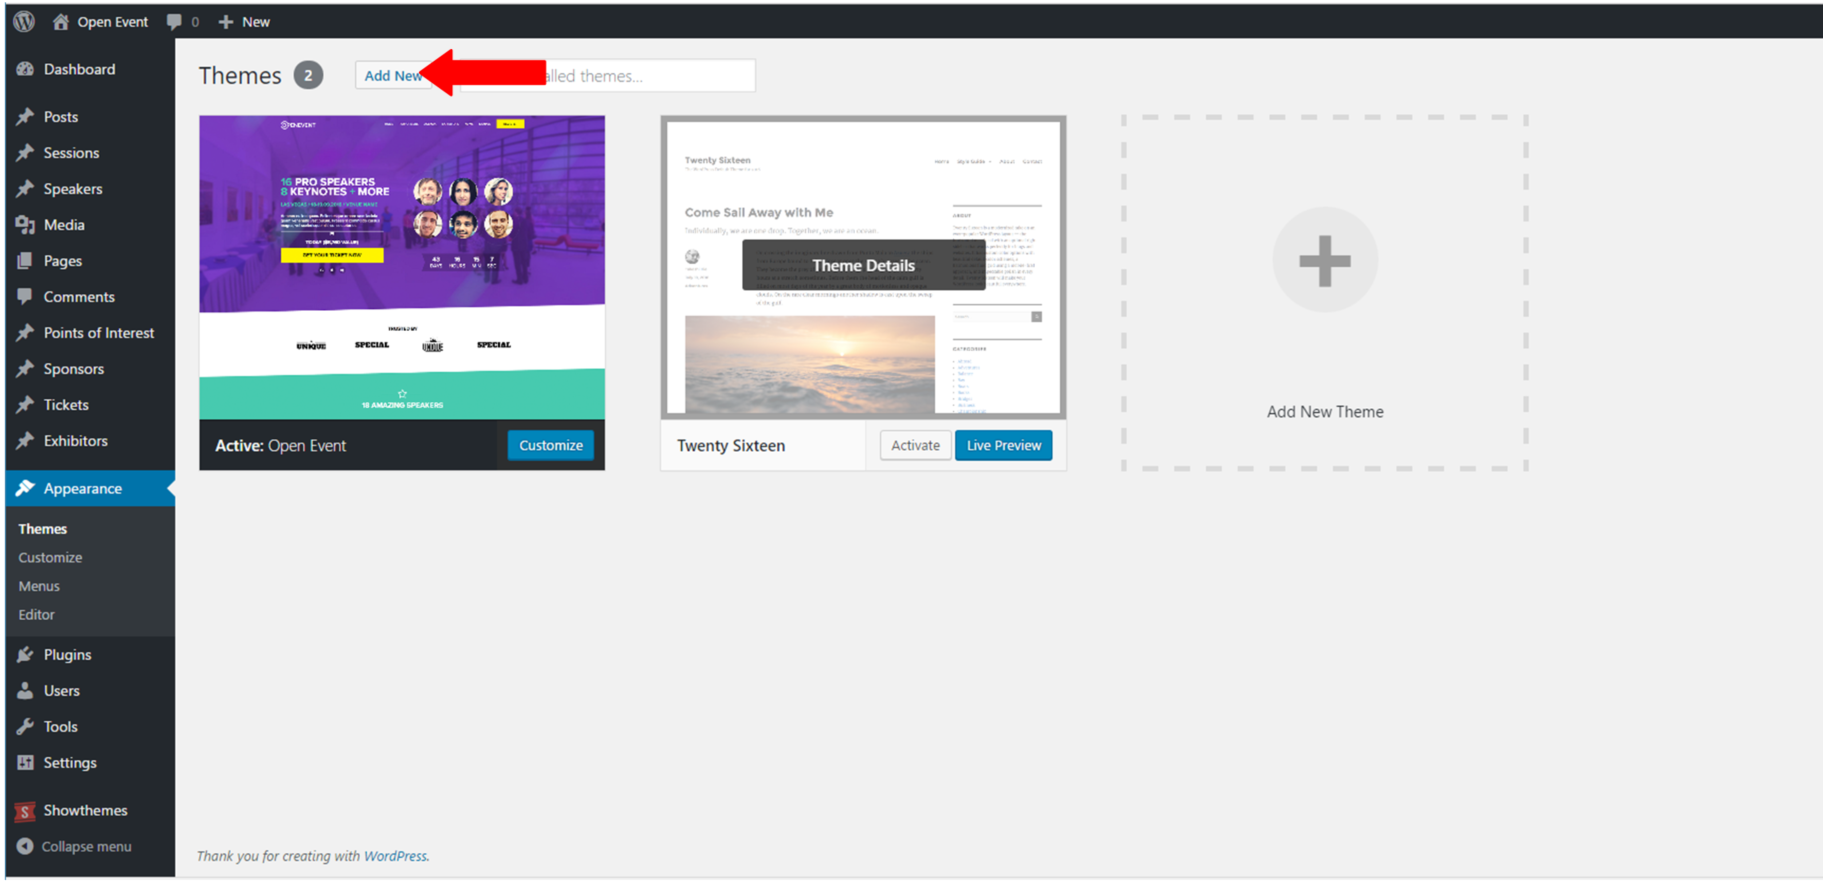Click the Showthemes S logo icon
This screenshot has height=881, width=1823.
(26, 811)
